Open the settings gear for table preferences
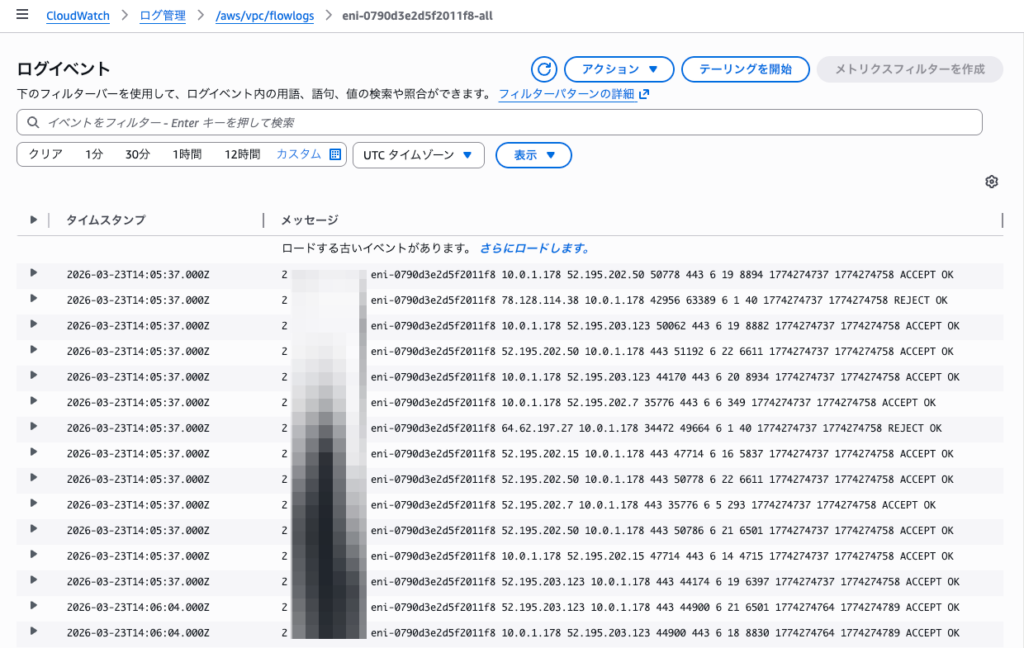The height and width of the screenshot is (648, 1024). click(x=991, y=181)
